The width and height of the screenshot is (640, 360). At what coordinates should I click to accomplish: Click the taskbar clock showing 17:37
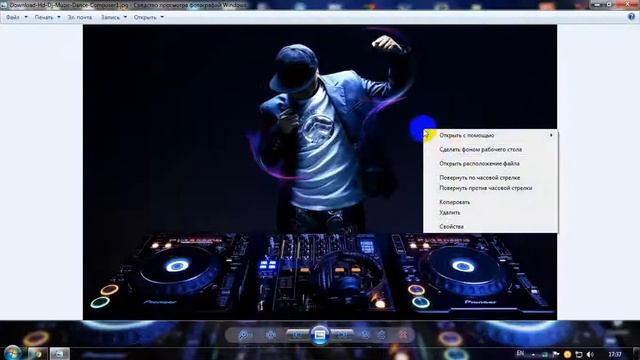click(x=615, y=354)
